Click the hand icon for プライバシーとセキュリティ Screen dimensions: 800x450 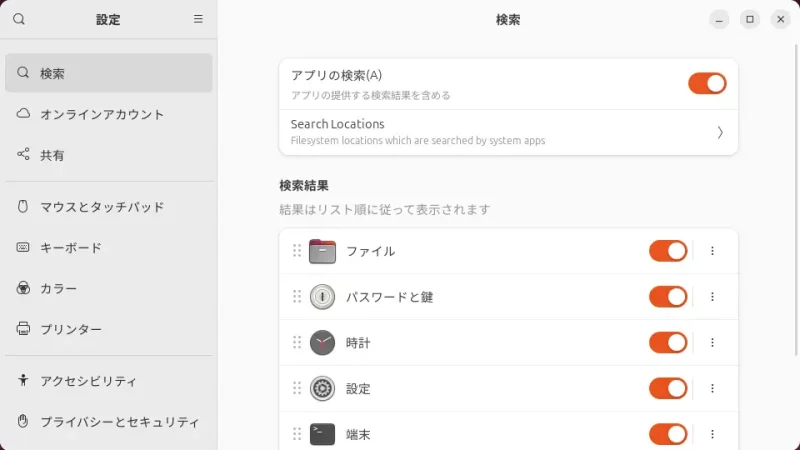click(x=23, y=421)
